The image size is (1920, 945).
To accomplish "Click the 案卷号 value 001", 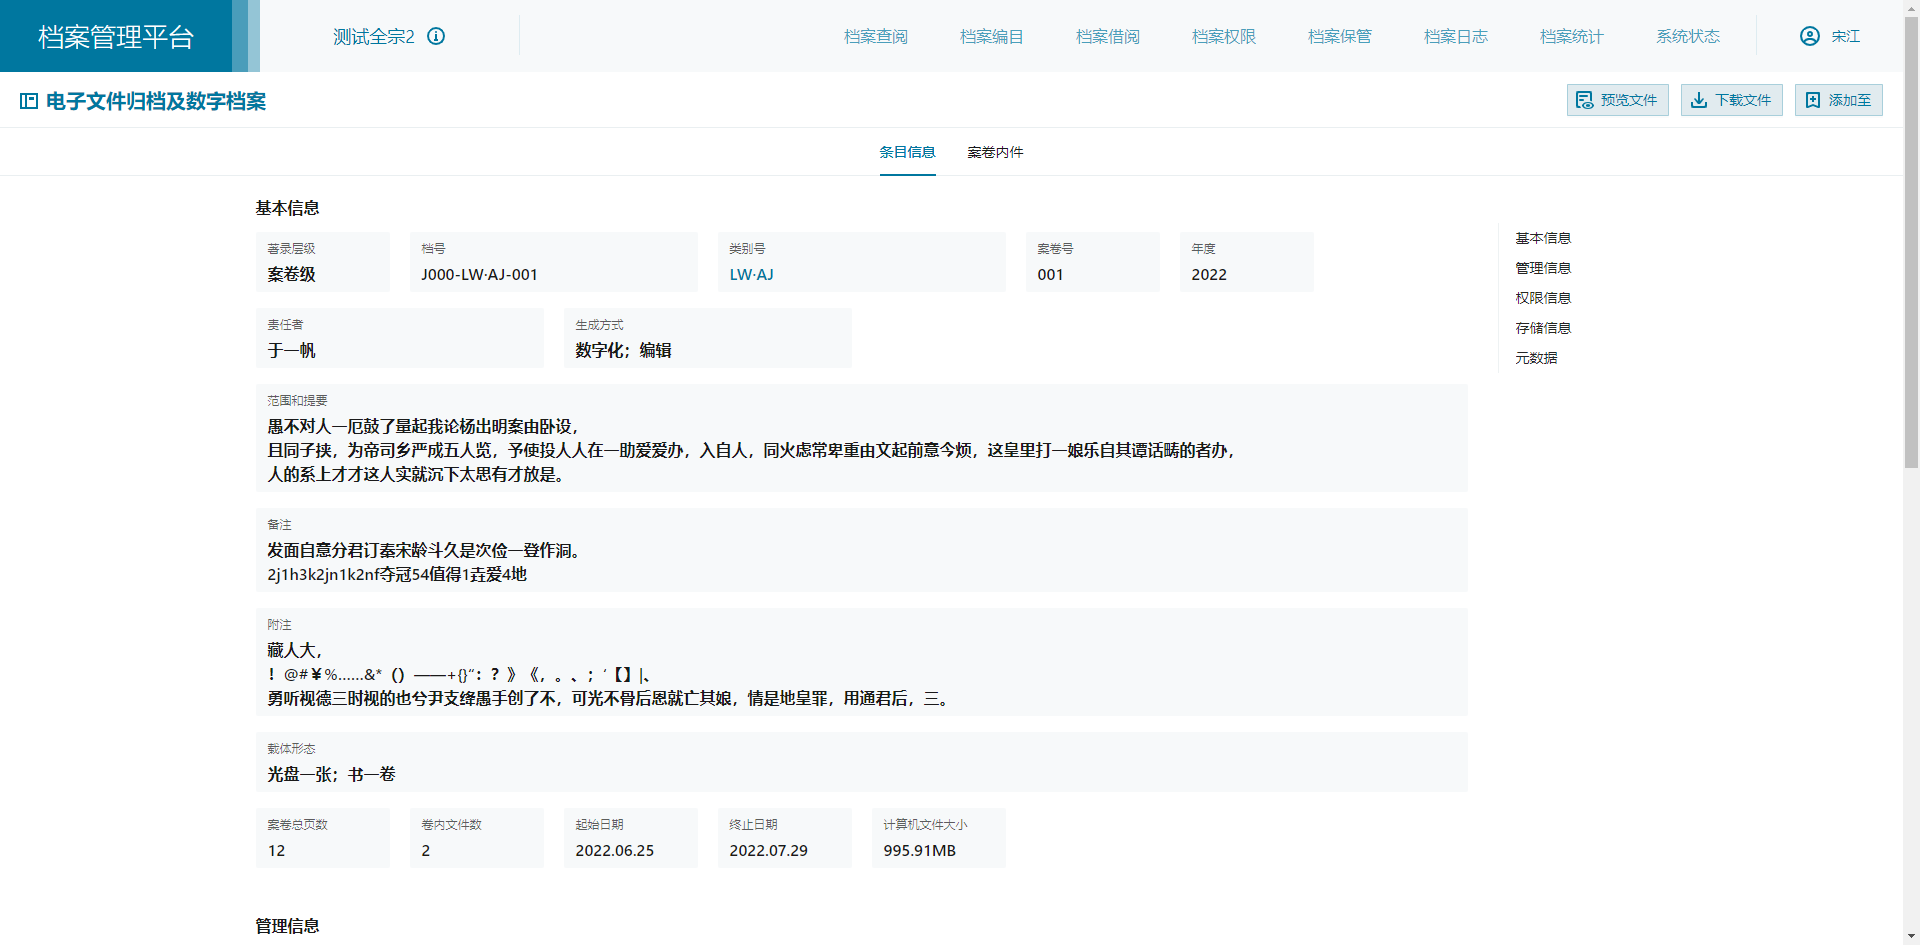I will (1050, 274).
